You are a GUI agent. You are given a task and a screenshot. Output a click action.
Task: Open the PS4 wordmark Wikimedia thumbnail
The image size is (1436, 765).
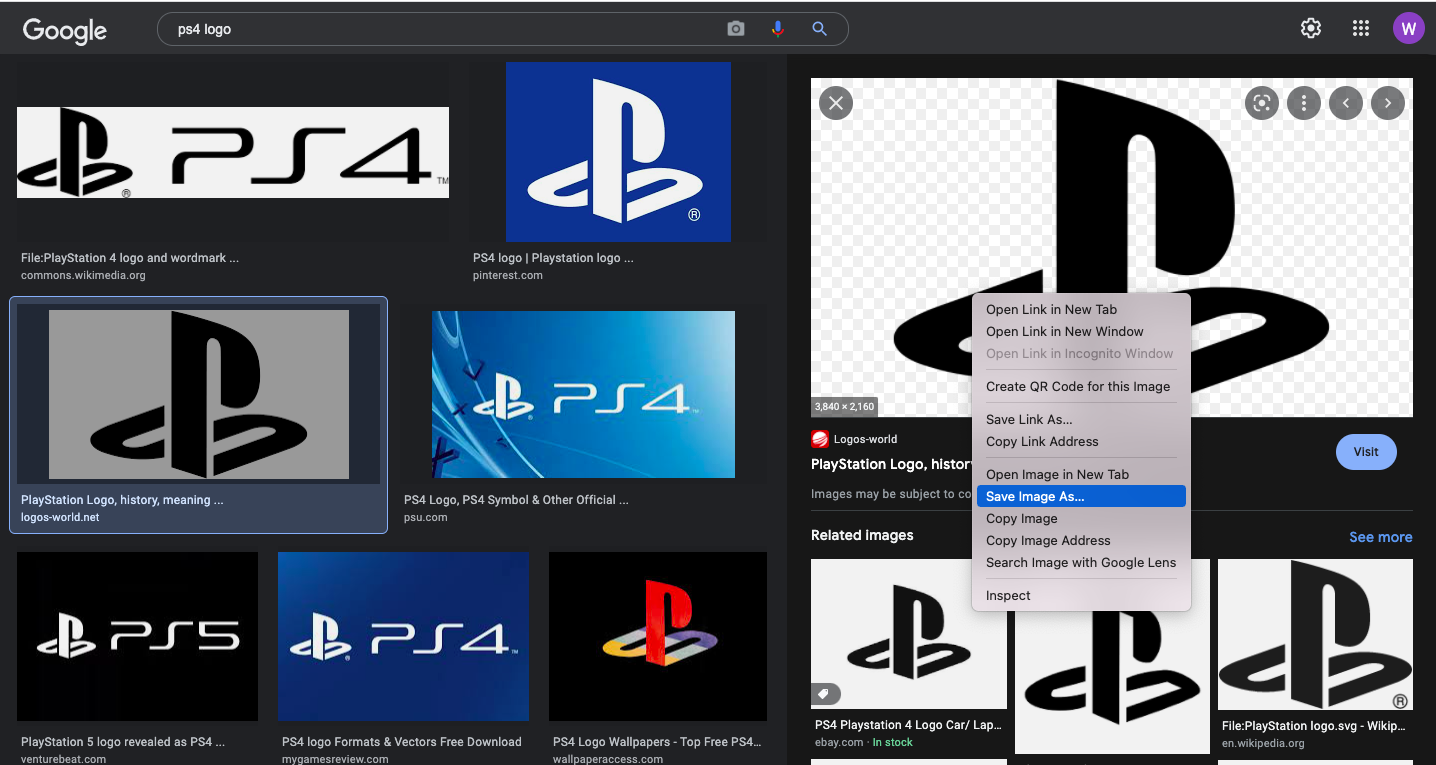click(x=233, y=152)
